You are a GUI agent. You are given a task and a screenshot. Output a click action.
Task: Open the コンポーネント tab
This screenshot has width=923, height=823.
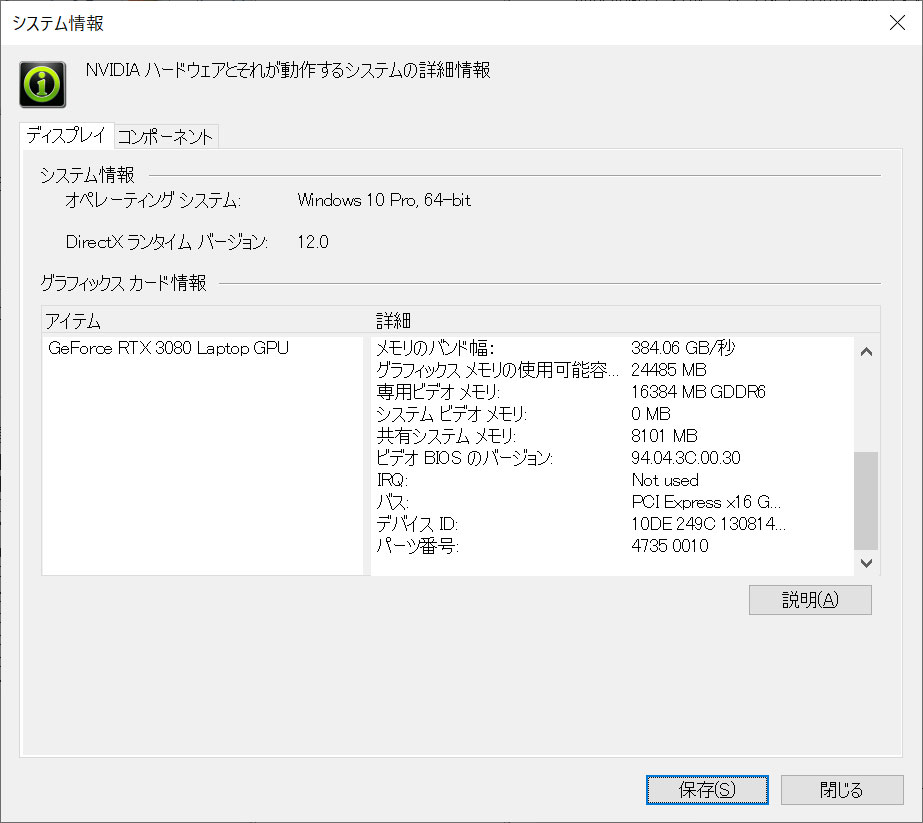click(x=165, y=137)
